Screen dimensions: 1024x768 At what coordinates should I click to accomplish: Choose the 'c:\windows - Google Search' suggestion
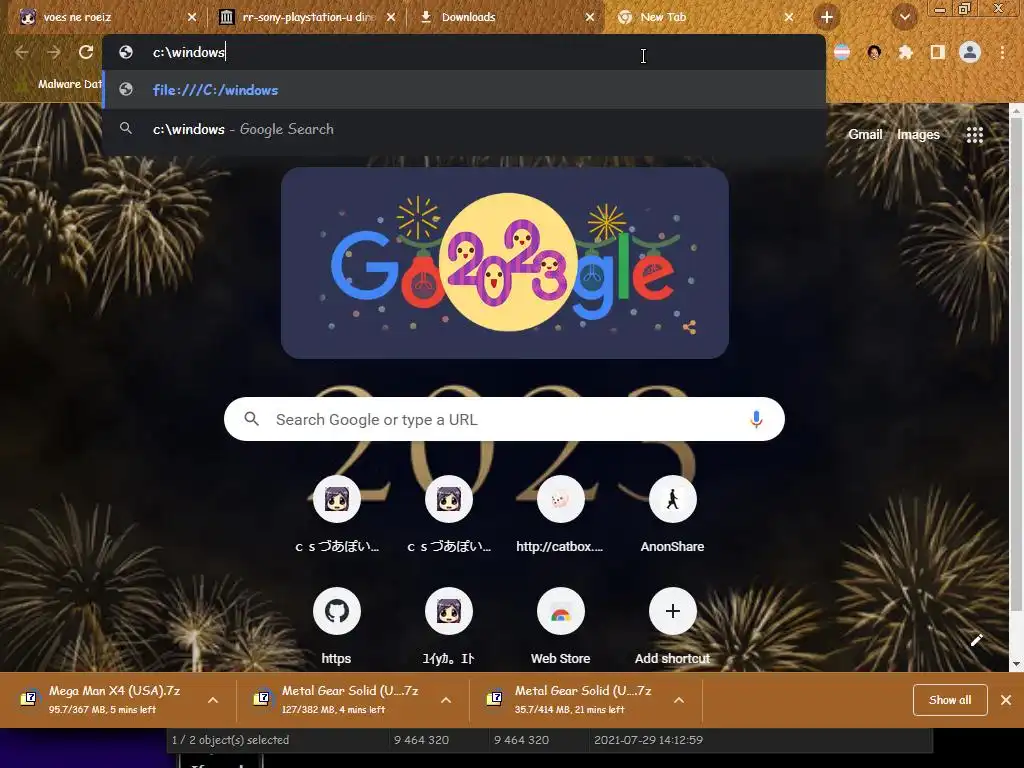click(x=464, y=129)
